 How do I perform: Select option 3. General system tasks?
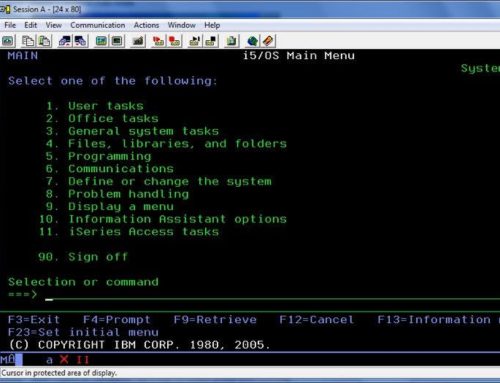click(132, 131)
